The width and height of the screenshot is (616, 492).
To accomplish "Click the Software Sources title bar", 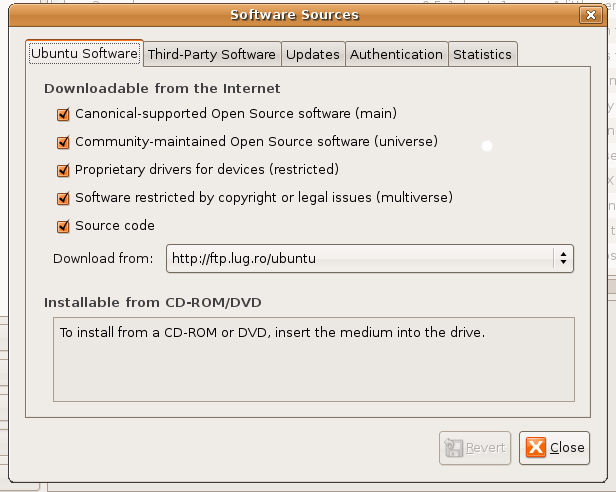I will coord(295,15).
